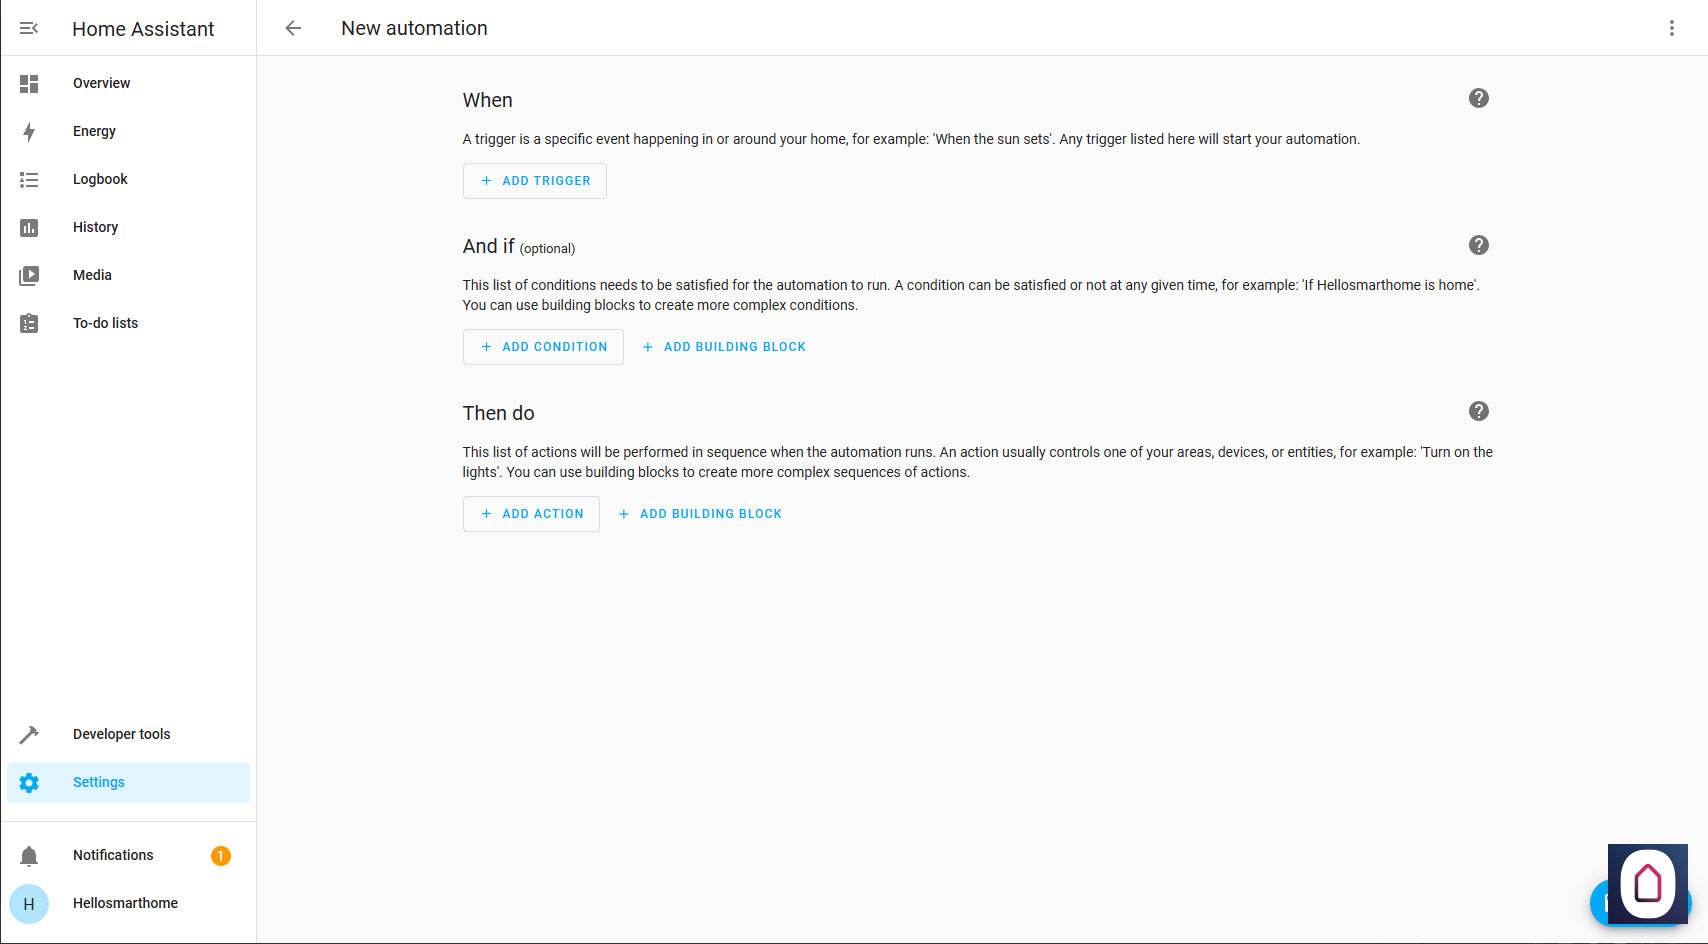The image size is (1708, 944).
Task: Open the Media player icon
Action: 29,276
